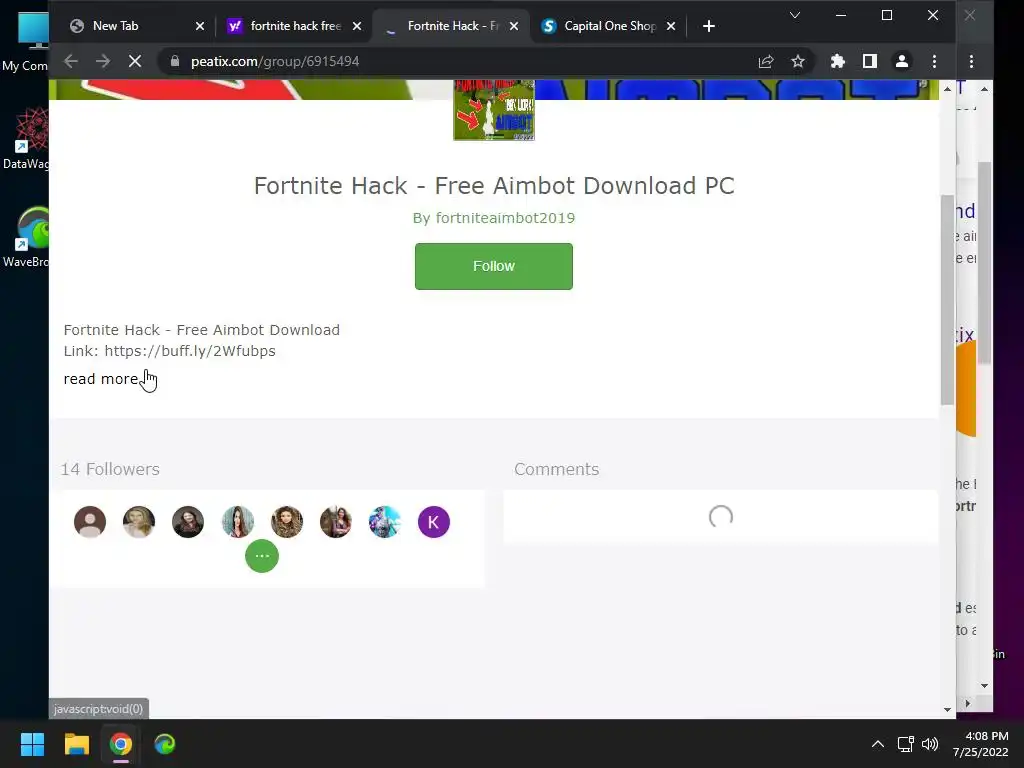Click the buff.ly link text

[x=190, y=351]
